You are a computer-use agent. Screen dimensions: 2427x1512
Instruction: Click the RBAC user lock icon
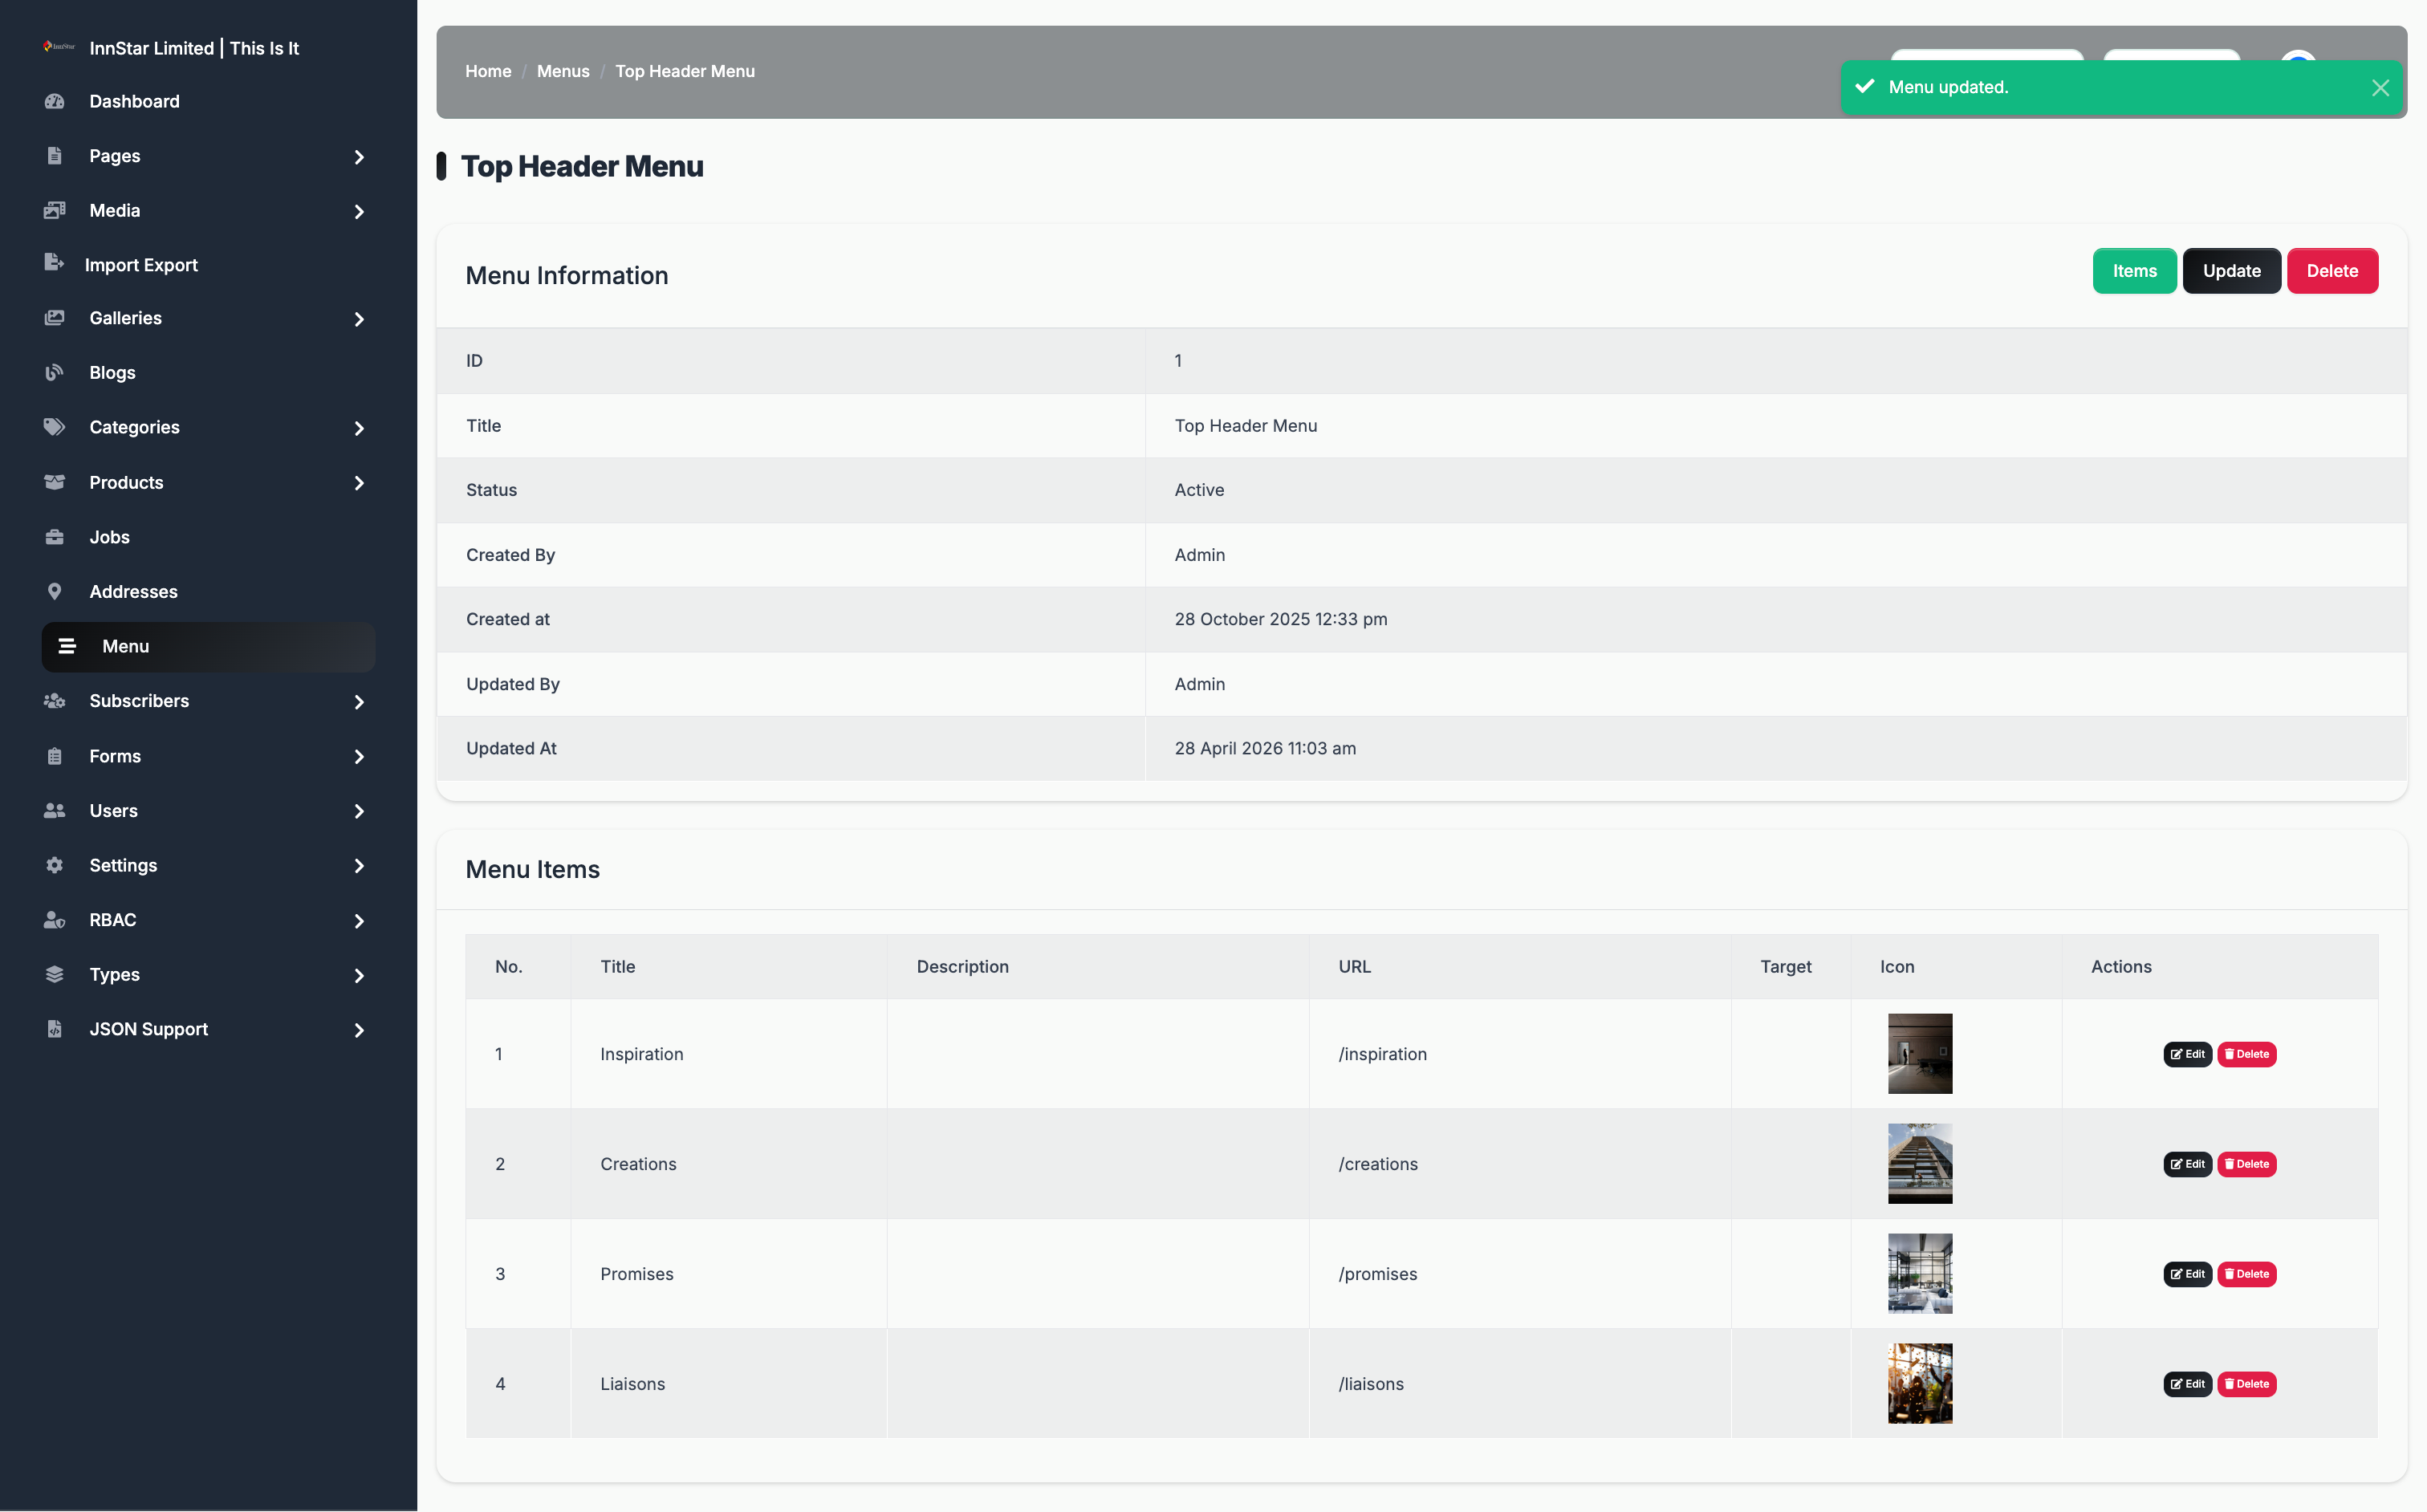(54, 920)
